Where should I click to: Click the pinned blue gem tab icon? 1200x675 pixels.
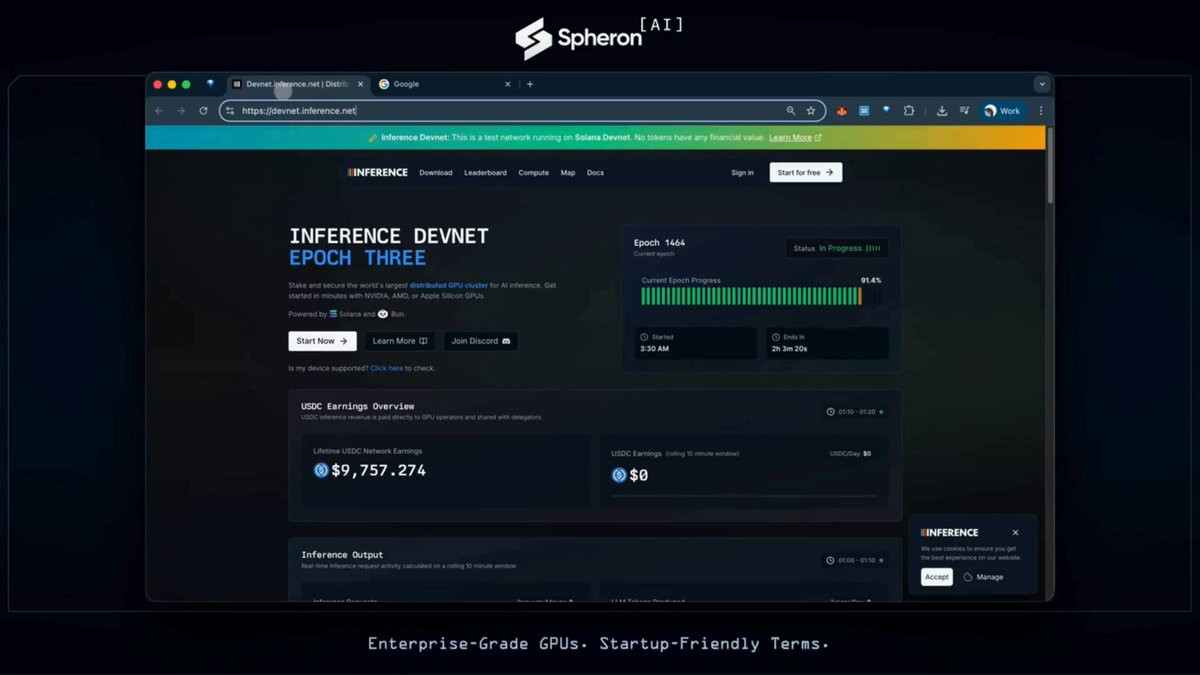(210, 84)
